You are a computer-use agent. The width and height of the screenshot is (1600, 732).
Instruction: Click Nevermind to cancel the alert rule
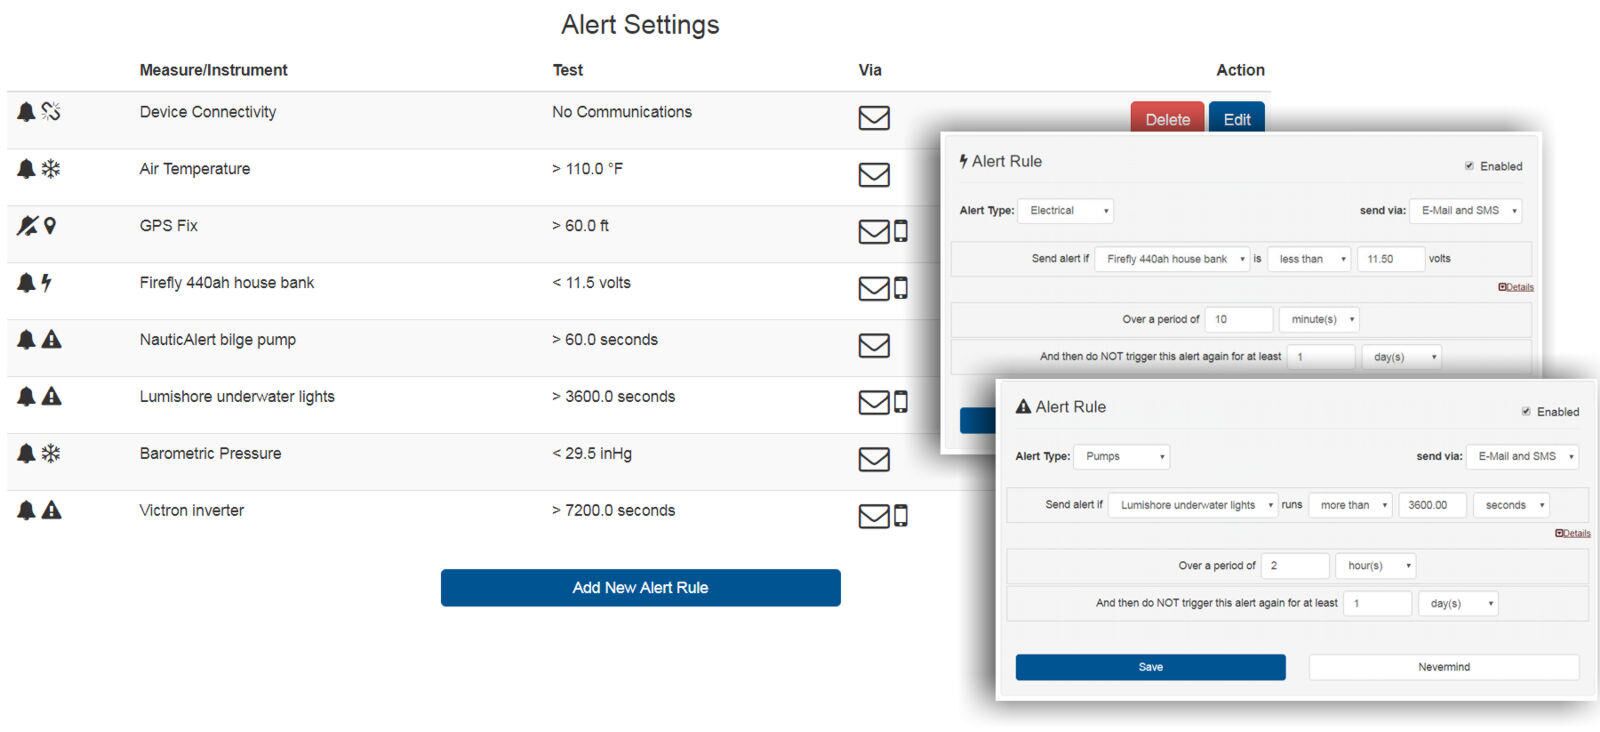tap(1443, 667)
